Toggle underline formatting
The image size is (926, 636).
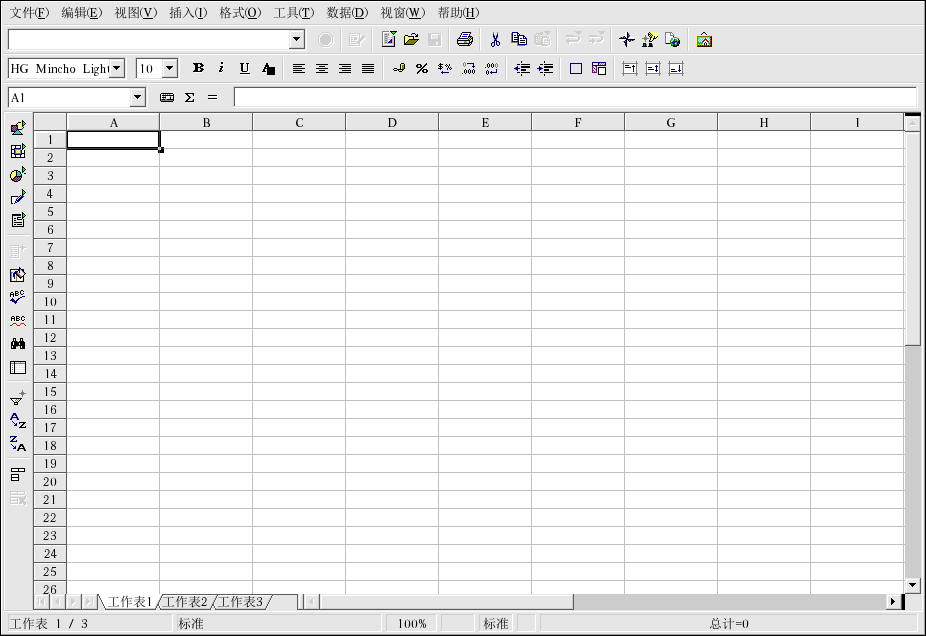tap(244, 69)
